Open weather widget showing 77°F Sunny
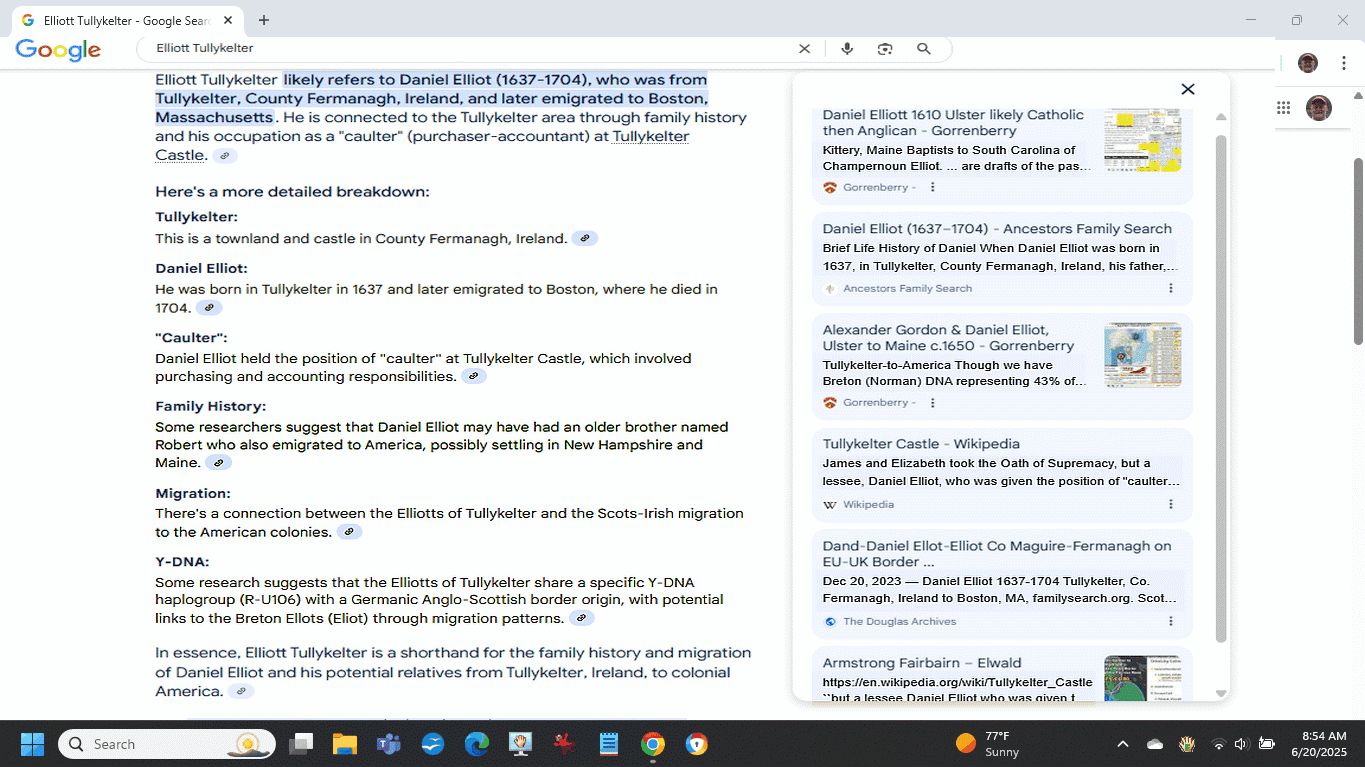 [990, 744]
